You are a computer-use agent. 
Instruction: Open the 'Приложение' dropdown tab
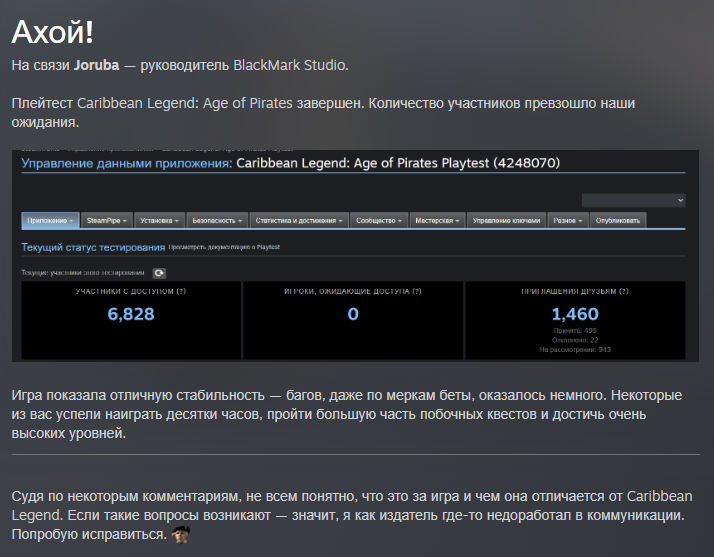(50, 220)
